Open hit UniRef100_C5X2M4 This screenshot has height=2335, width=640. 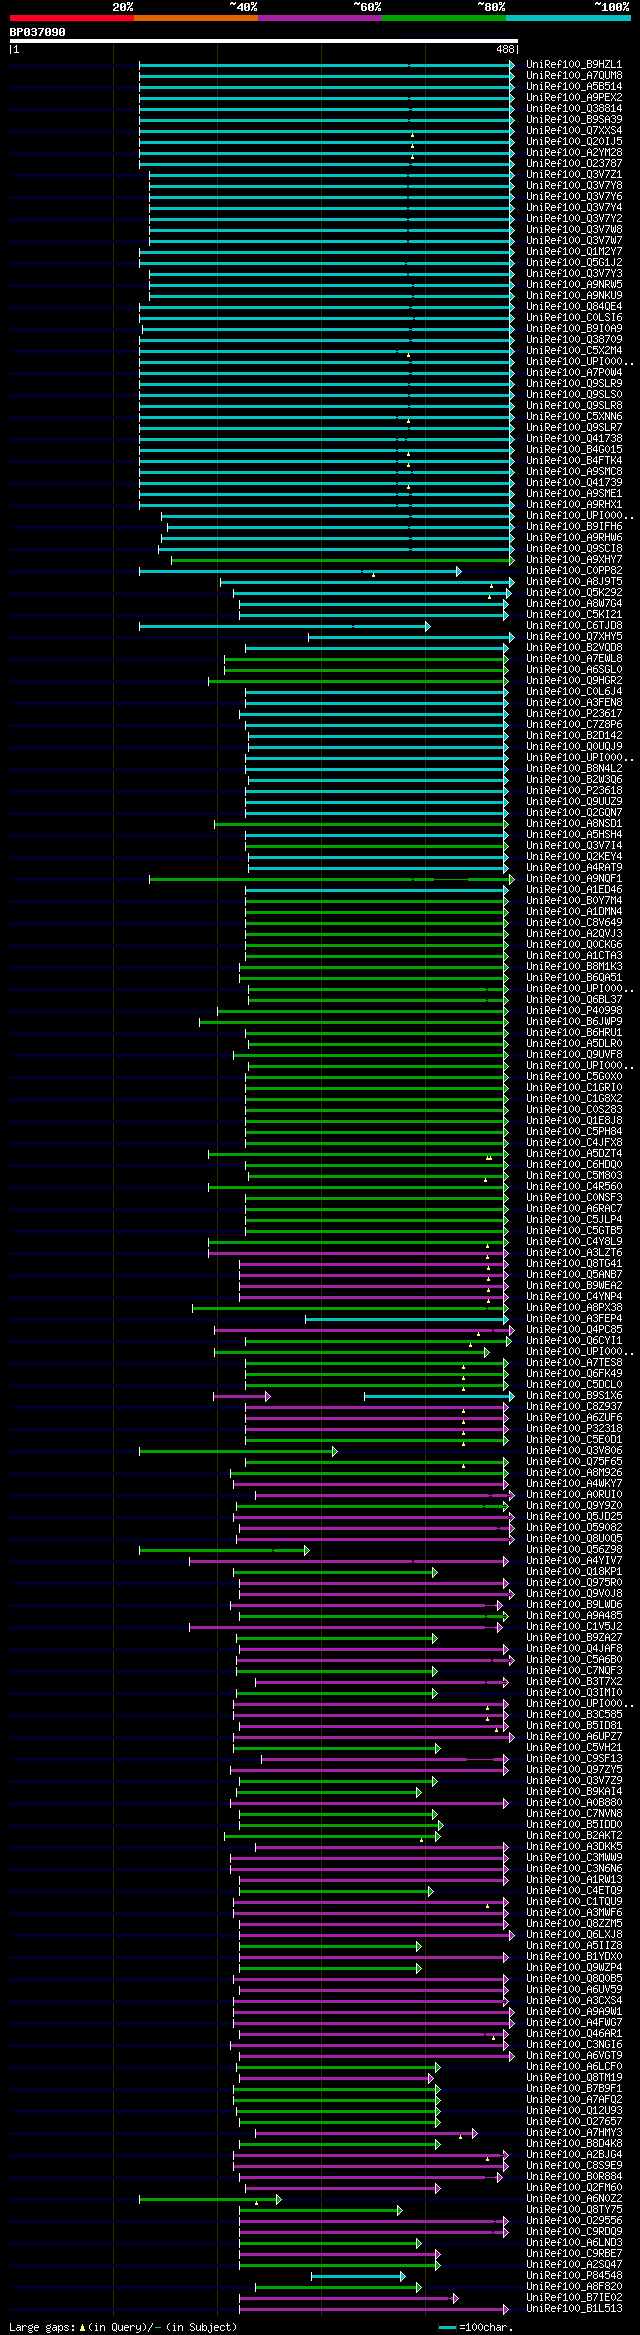pyautogui.click(x=574, y=351)
